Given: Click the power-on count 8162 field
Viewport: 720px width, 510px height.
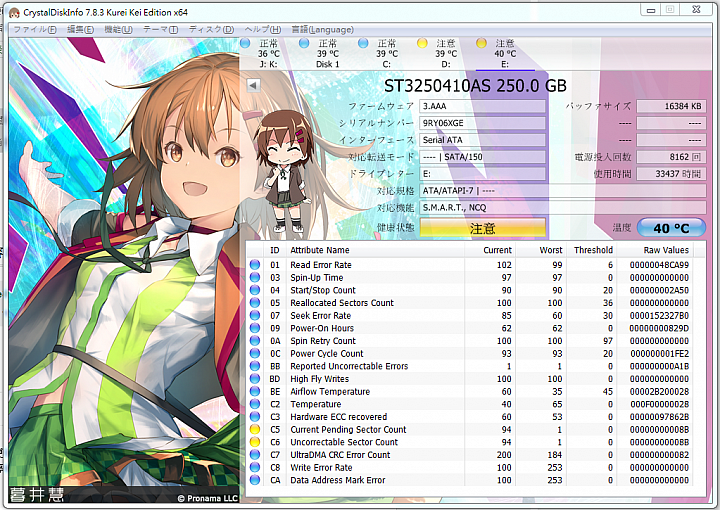Looking at the screenshot, I should pos(671,157).
